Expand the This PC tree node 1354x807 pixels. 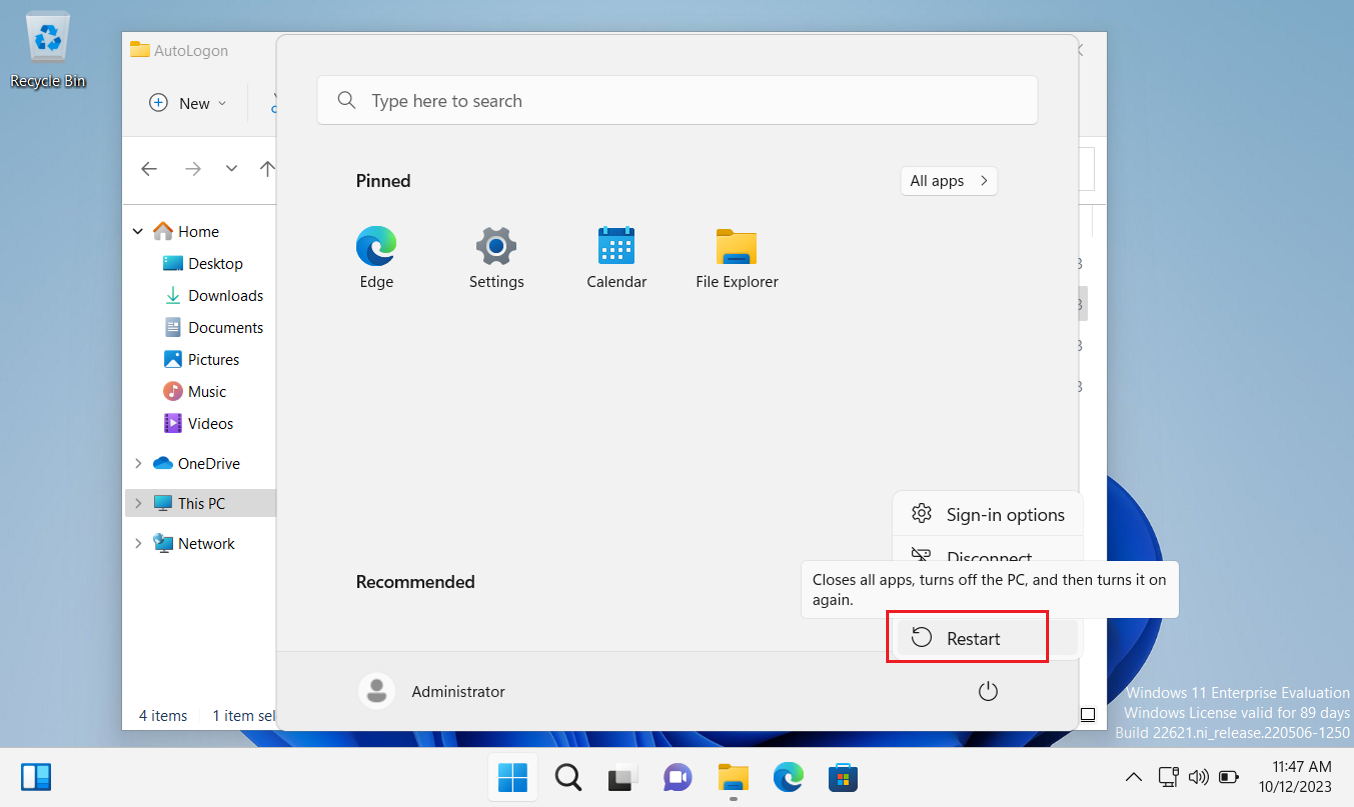[138, 504]
